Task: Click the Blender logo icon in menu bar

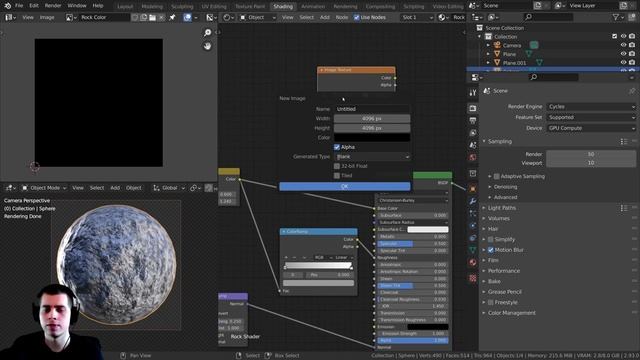Action: [7, 6]
